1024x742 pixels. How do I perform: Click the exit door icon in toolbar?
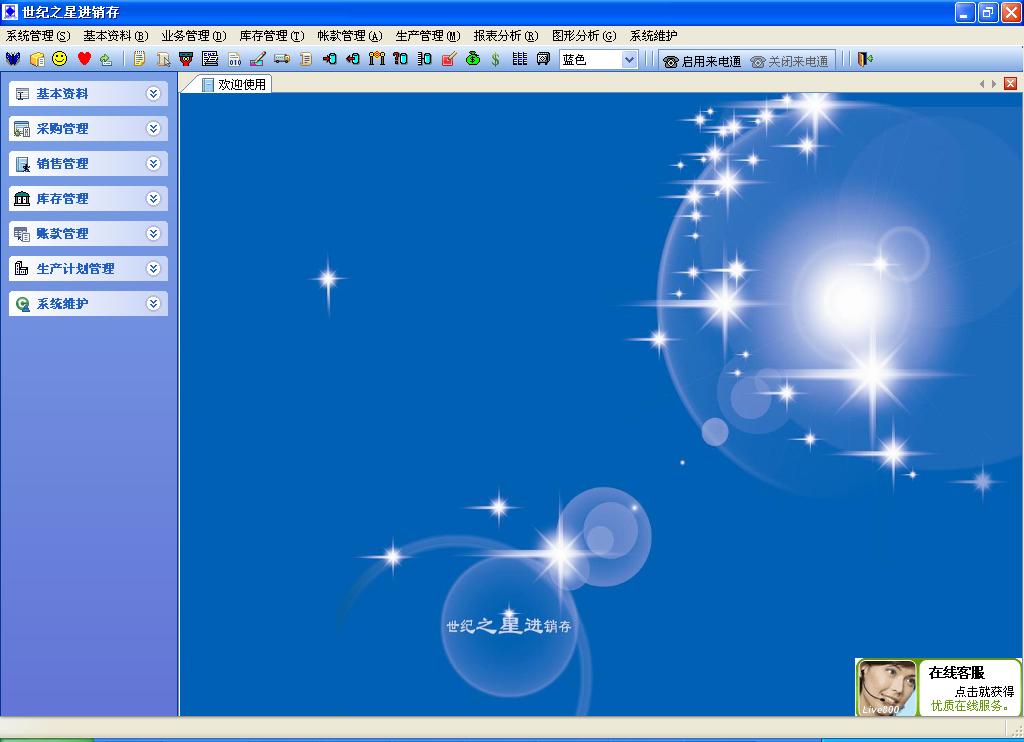[x=865, y=59]
